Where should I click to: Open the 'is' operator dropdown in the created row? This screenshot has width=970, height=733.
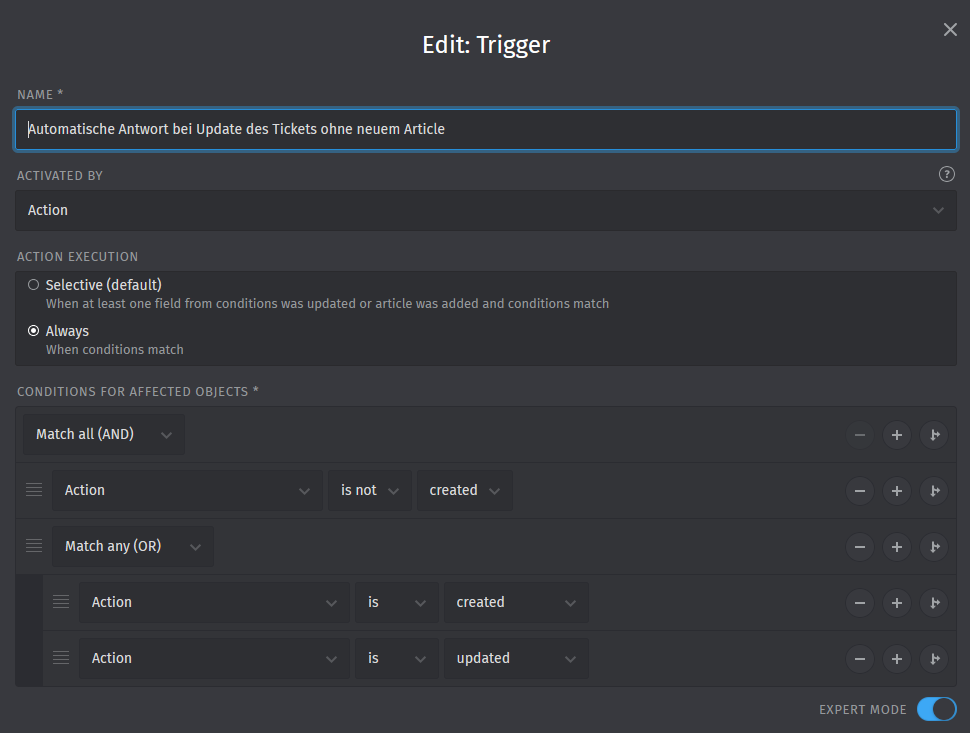click(397, 602)
